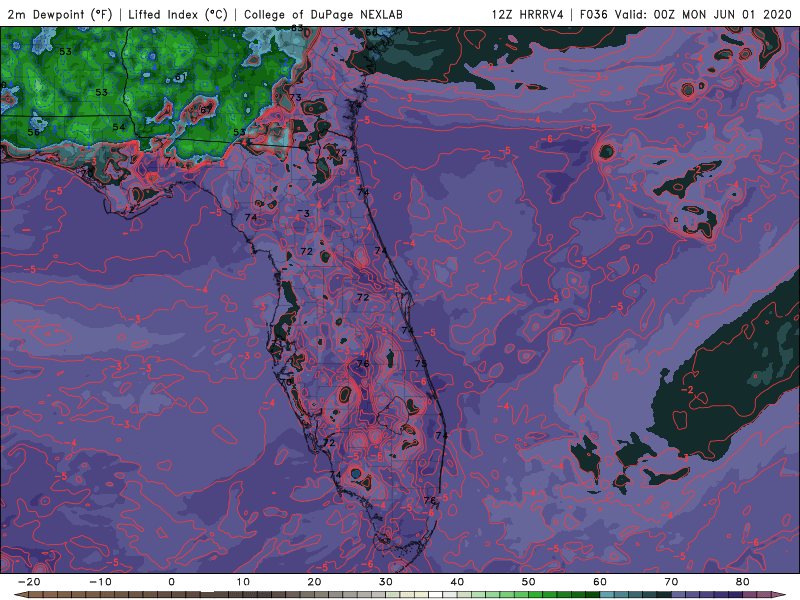Click the '40' colorbar tick label

(457, 582)
